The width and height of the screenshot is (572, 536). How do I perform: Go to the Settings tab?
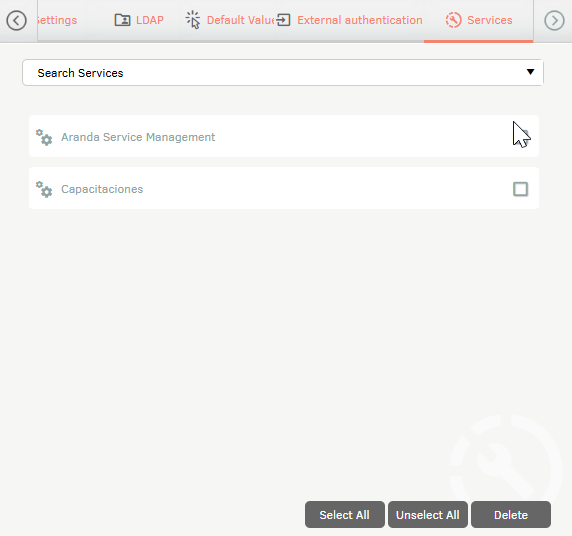click(57, 20)
